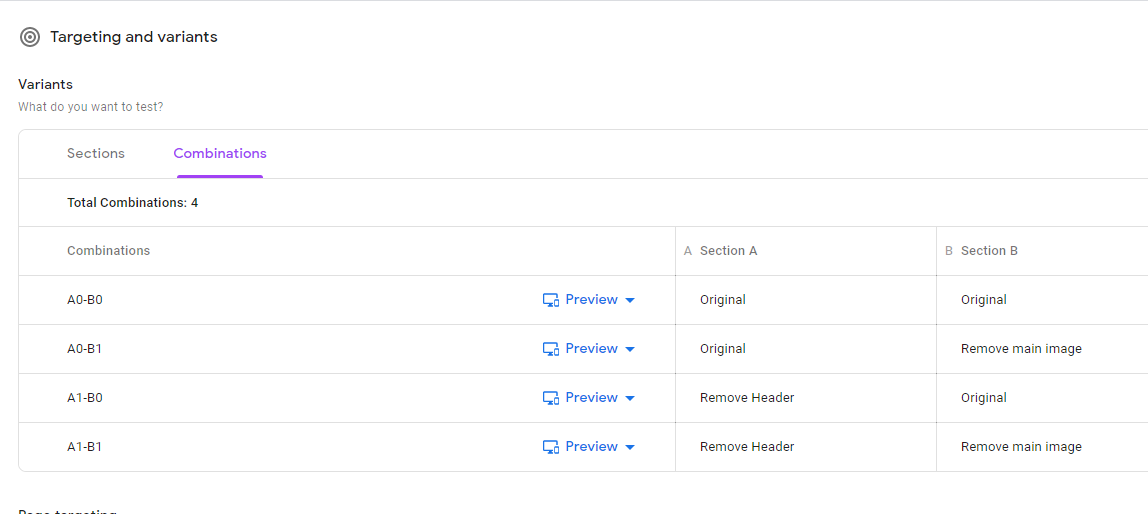
Task: Select the A1-B0 combination row label
Action: pos(84,398)
